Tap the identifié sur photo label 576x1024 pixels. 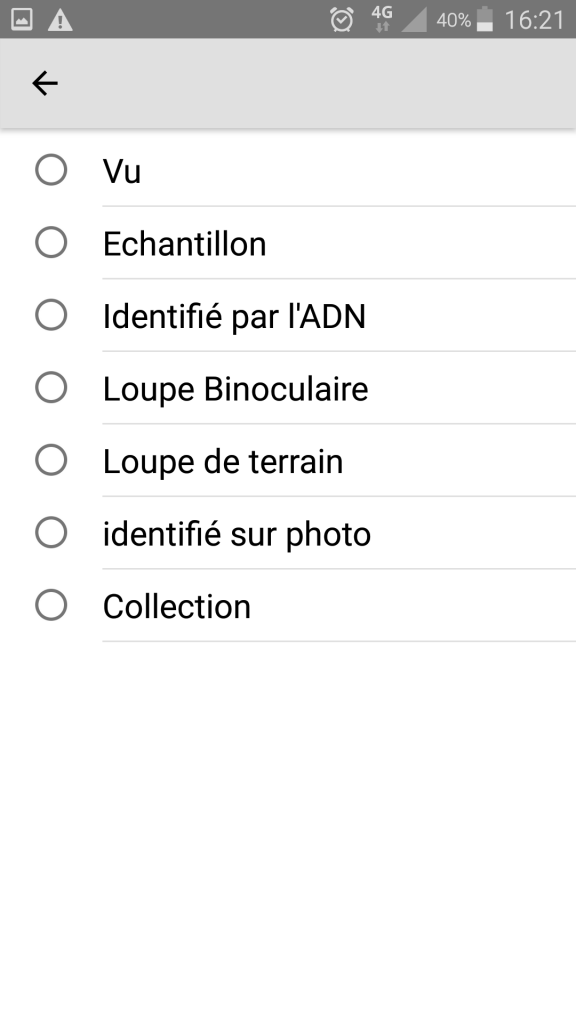pyautogui.click(x=236, y=534)
